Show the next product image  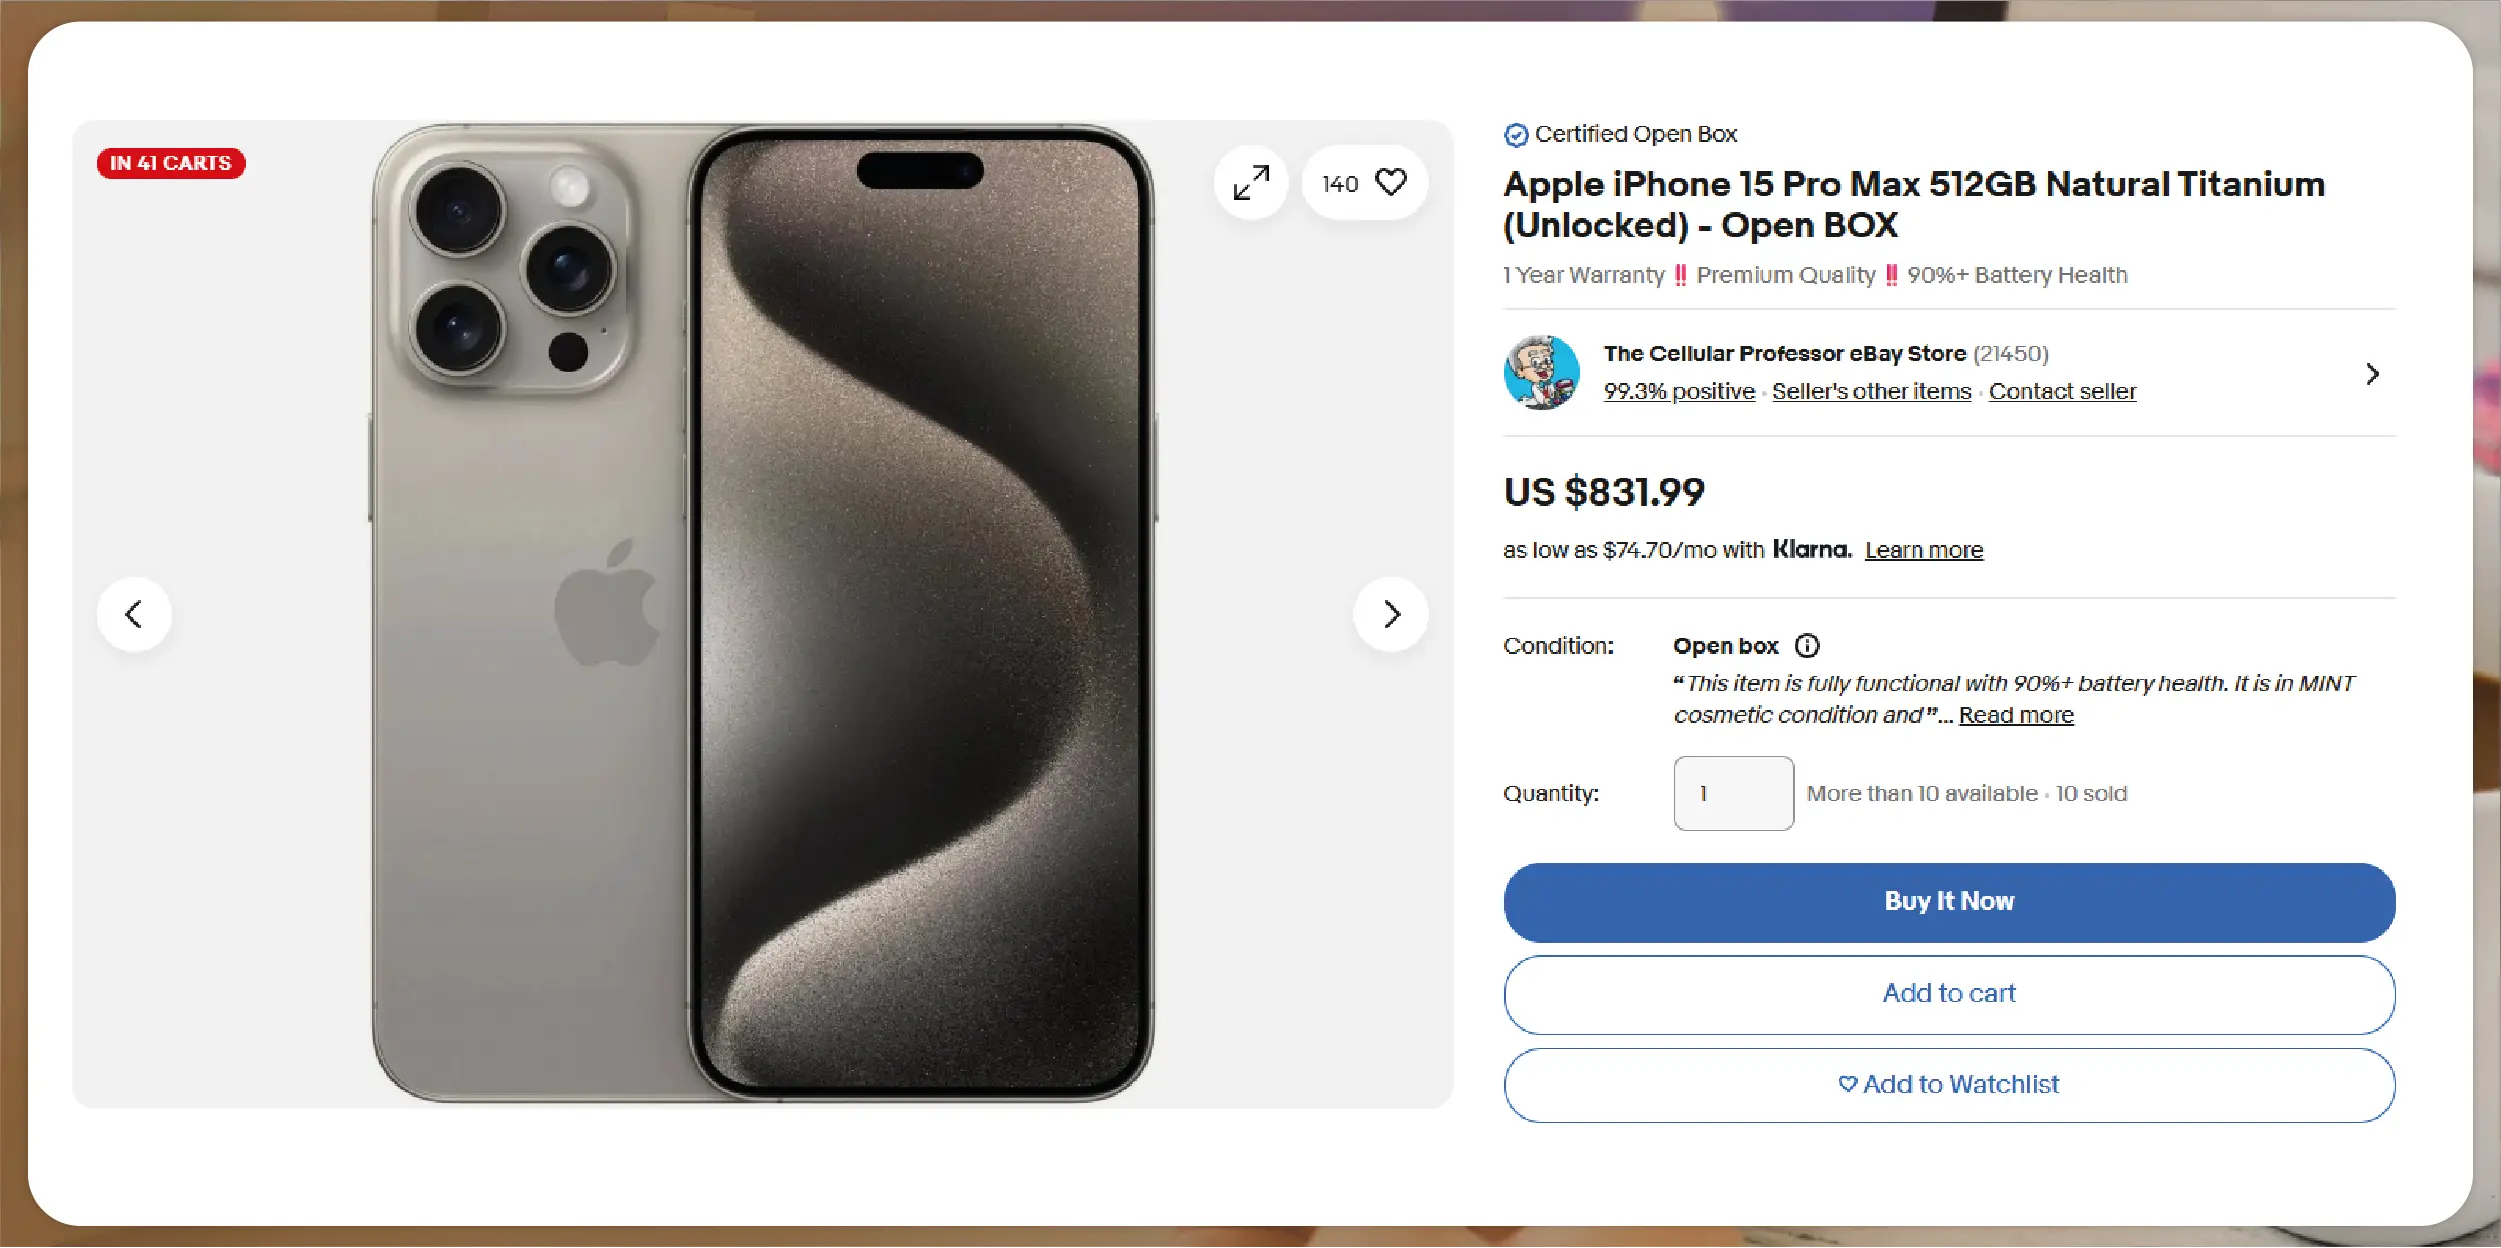point(1391,614)
